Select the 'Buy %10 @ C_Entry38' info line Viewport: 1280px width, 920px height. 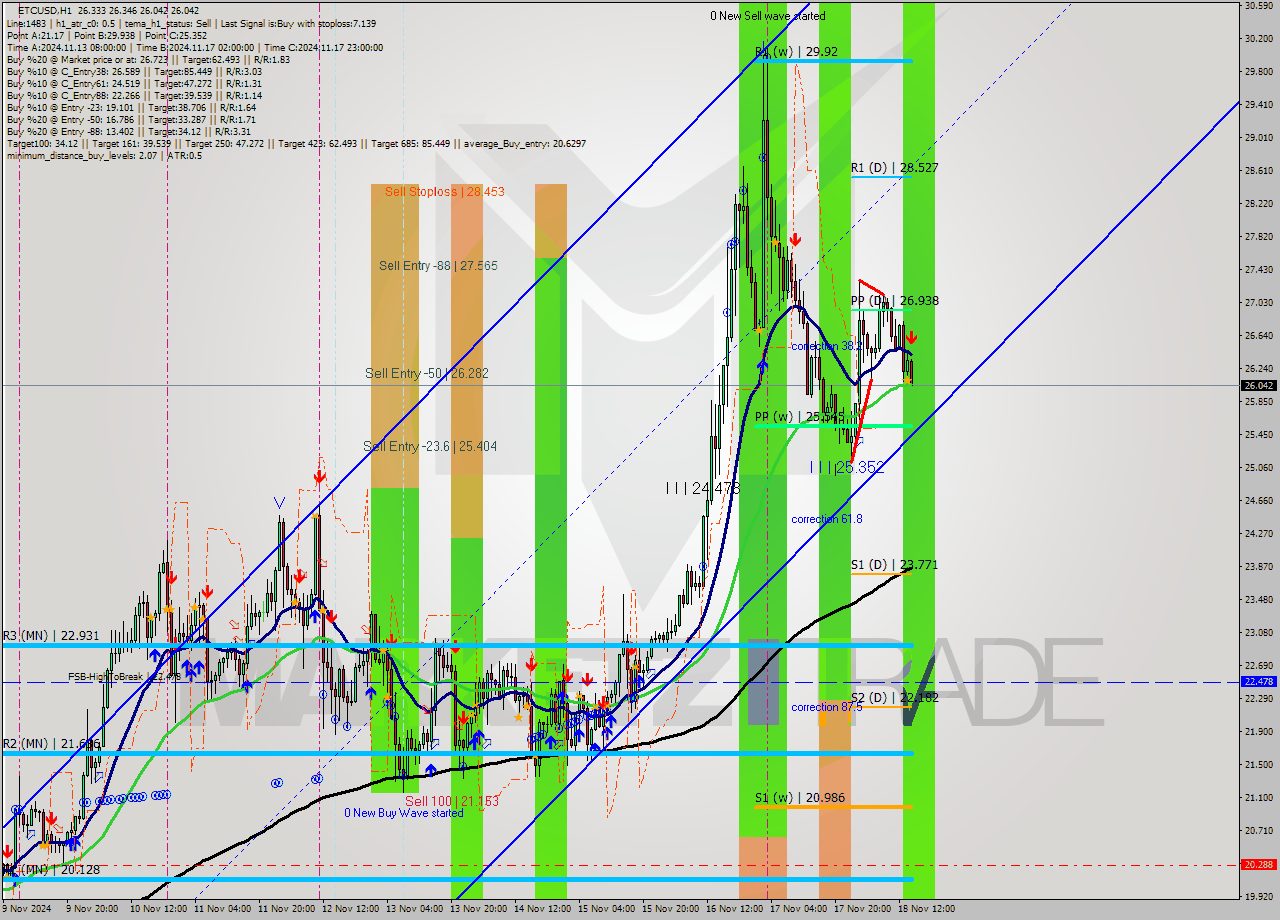click(134, 71)
